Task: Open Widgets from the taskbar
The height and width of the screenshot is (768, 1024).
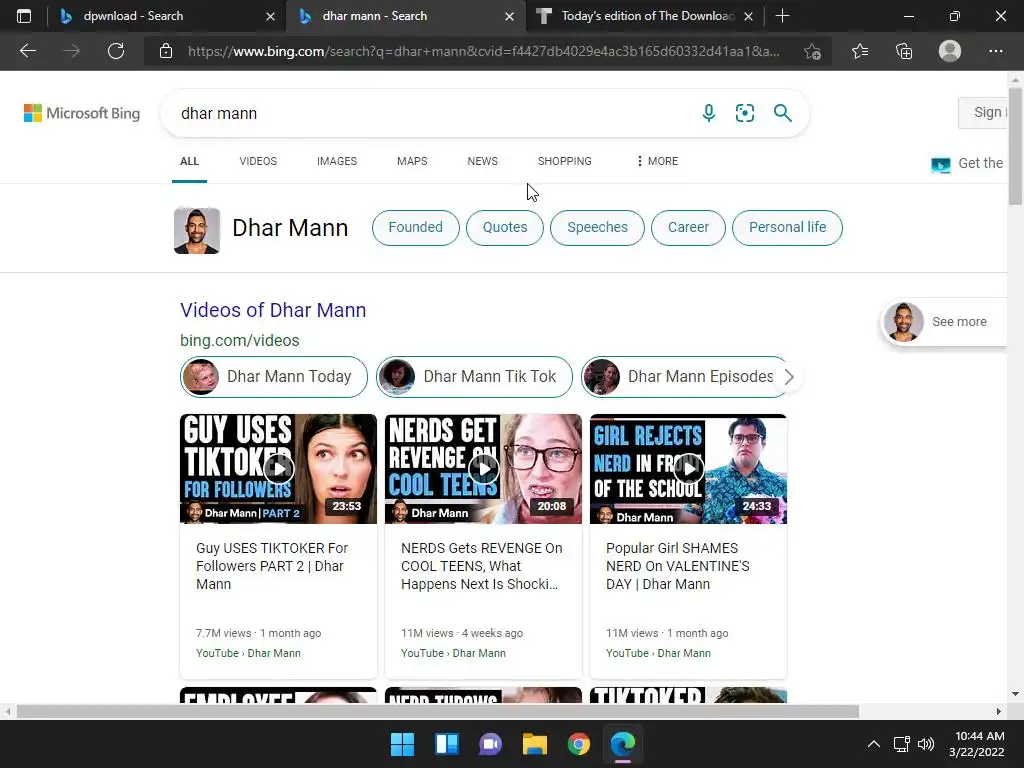Action: click(x=447, y=744)
